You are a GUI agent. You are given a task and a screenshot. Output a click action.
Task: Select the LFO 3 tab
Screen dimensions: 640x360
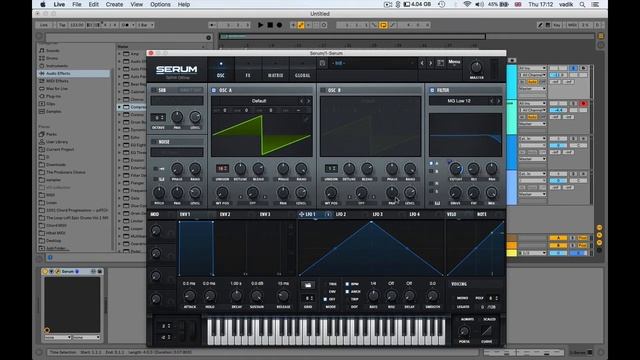[378, 214]
